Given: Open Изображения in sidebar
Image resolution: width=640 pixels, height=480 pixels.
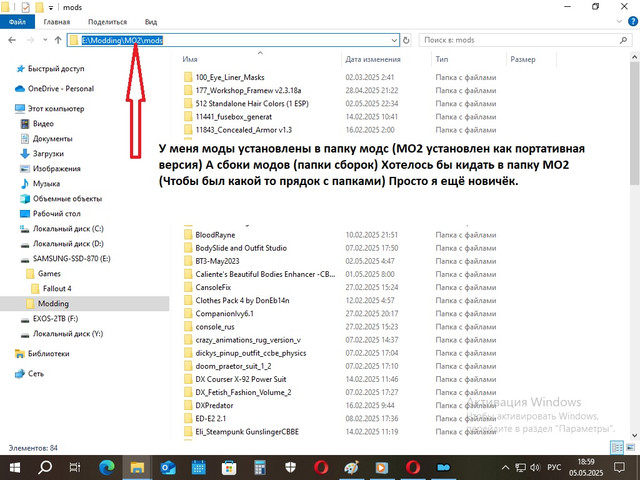Looking at the screenshot, I should (x=51, y=169).
